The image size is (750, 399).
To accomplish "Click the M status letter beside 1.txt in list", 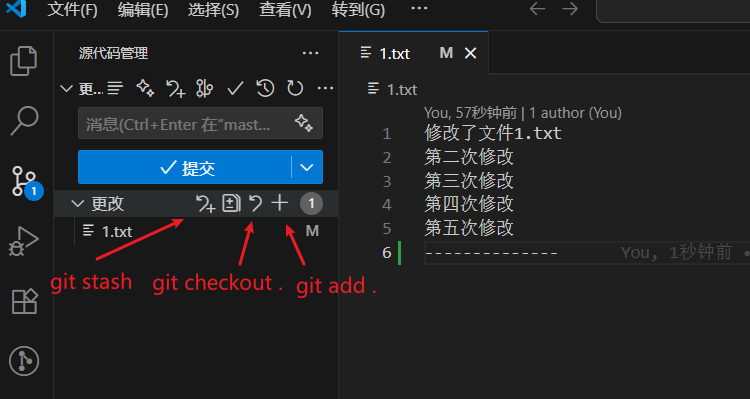I will coord(312,232).
